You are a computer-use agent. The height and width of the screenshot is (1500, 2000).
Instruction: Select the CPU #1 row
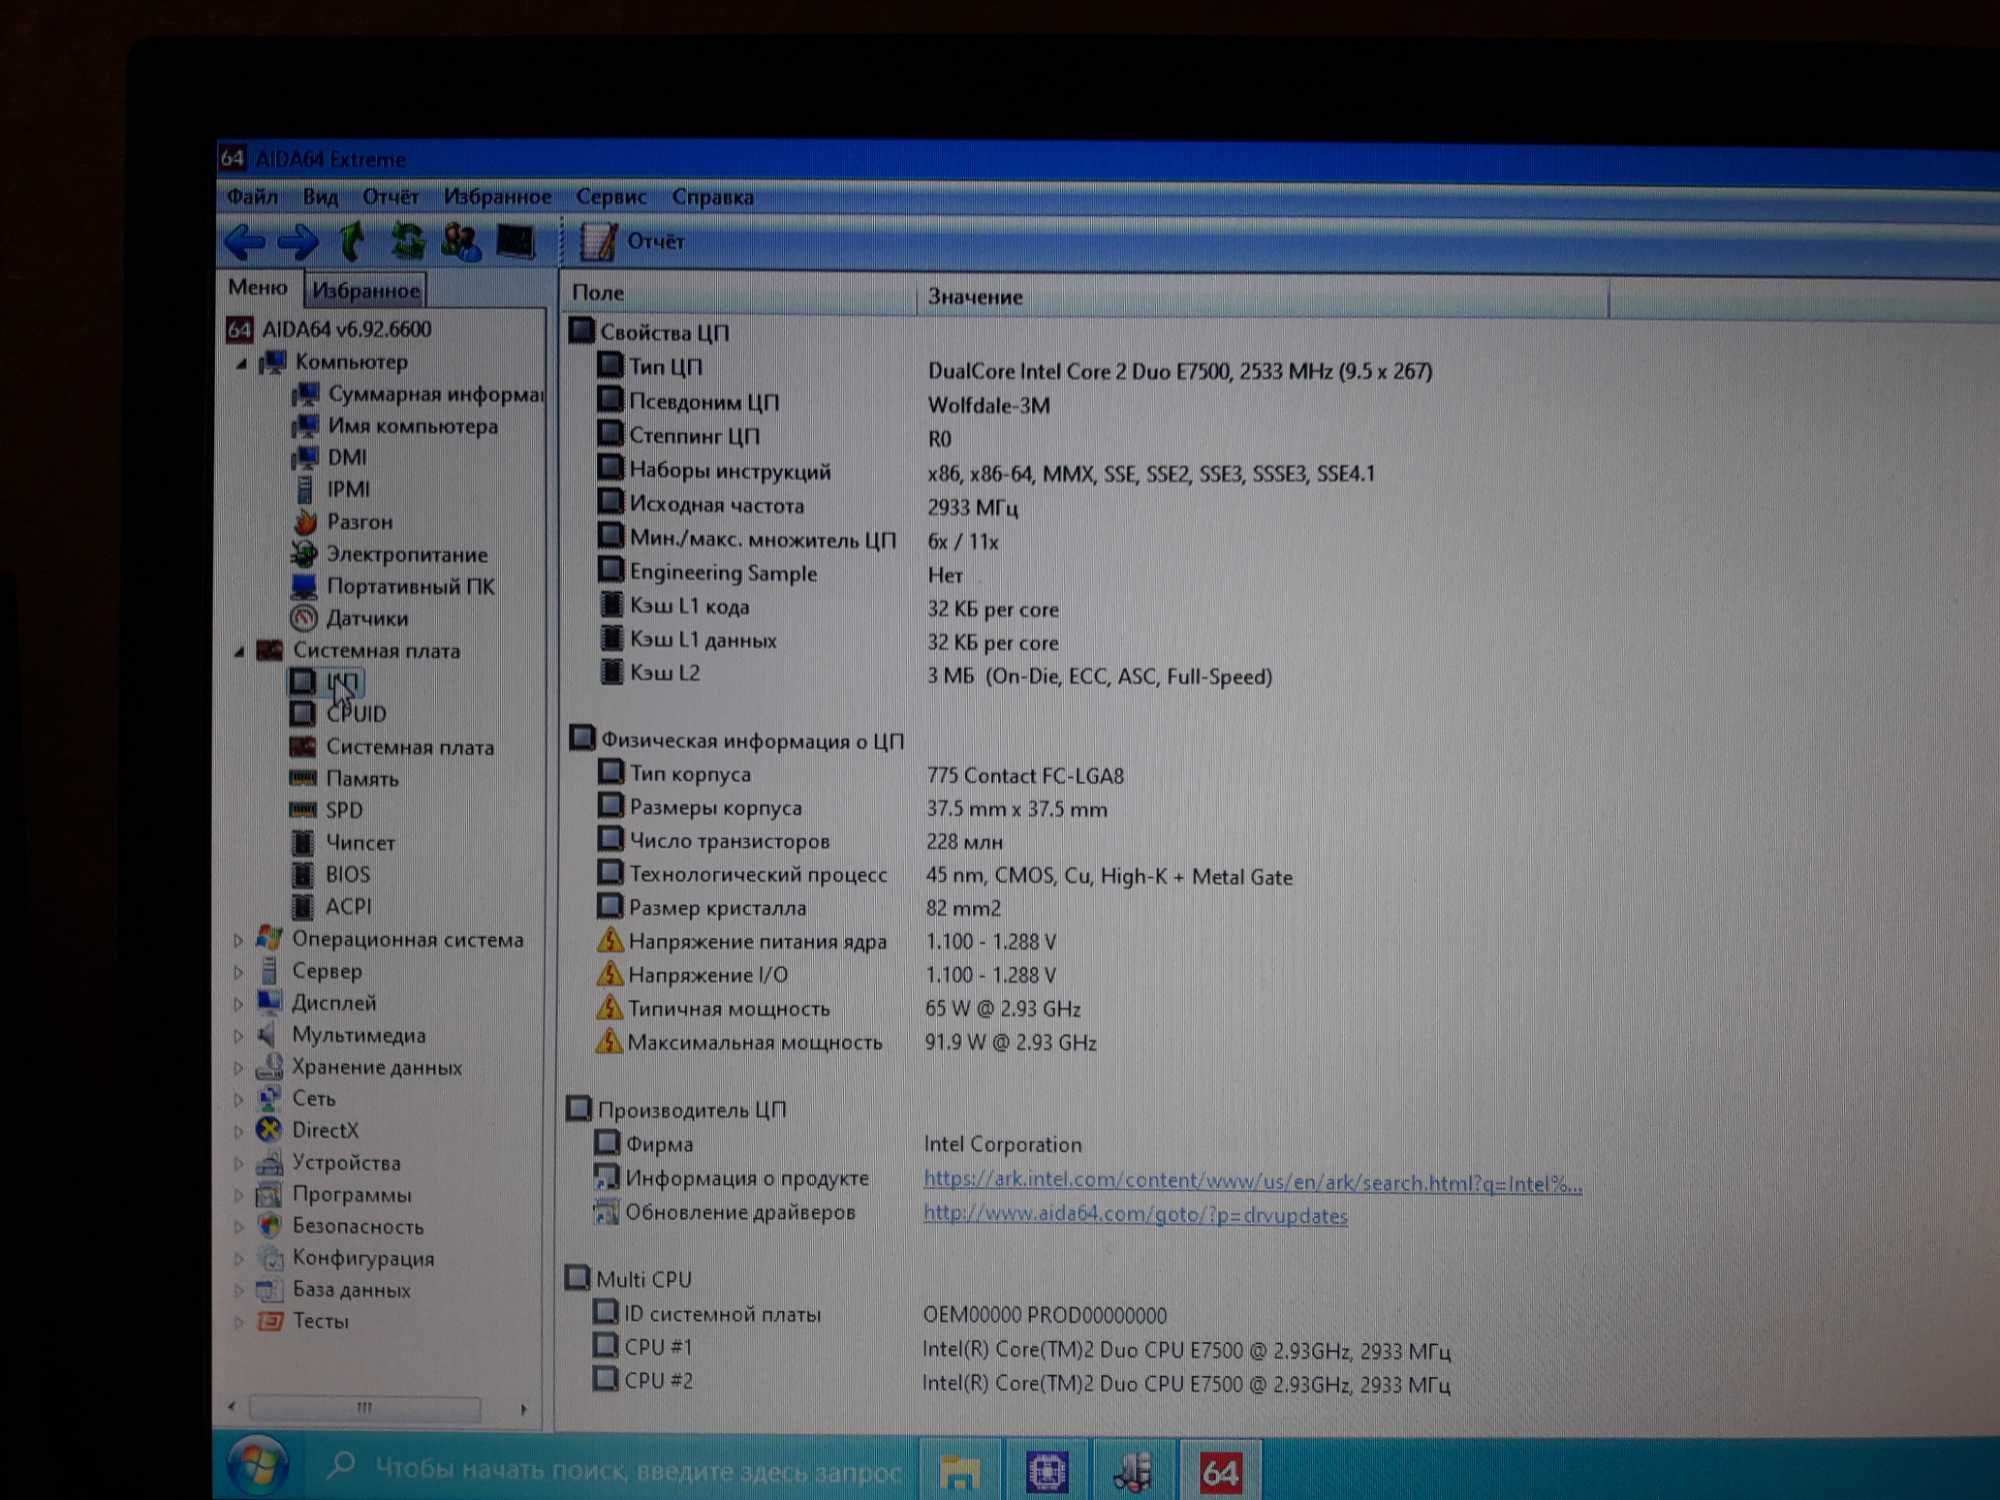1020,1348
